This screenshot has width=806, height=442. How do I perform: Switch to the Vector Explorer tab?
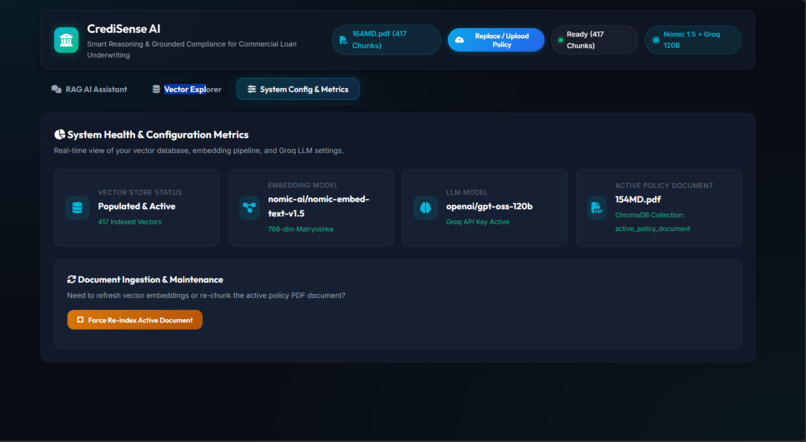point(187,89)
